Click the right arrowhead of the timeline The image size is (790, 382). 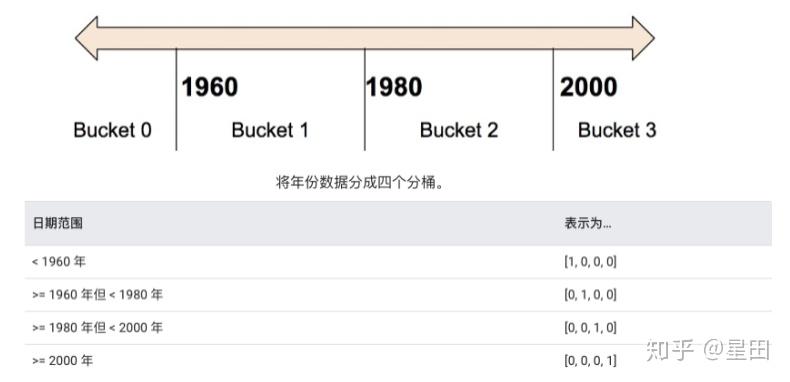click(643, 38)
